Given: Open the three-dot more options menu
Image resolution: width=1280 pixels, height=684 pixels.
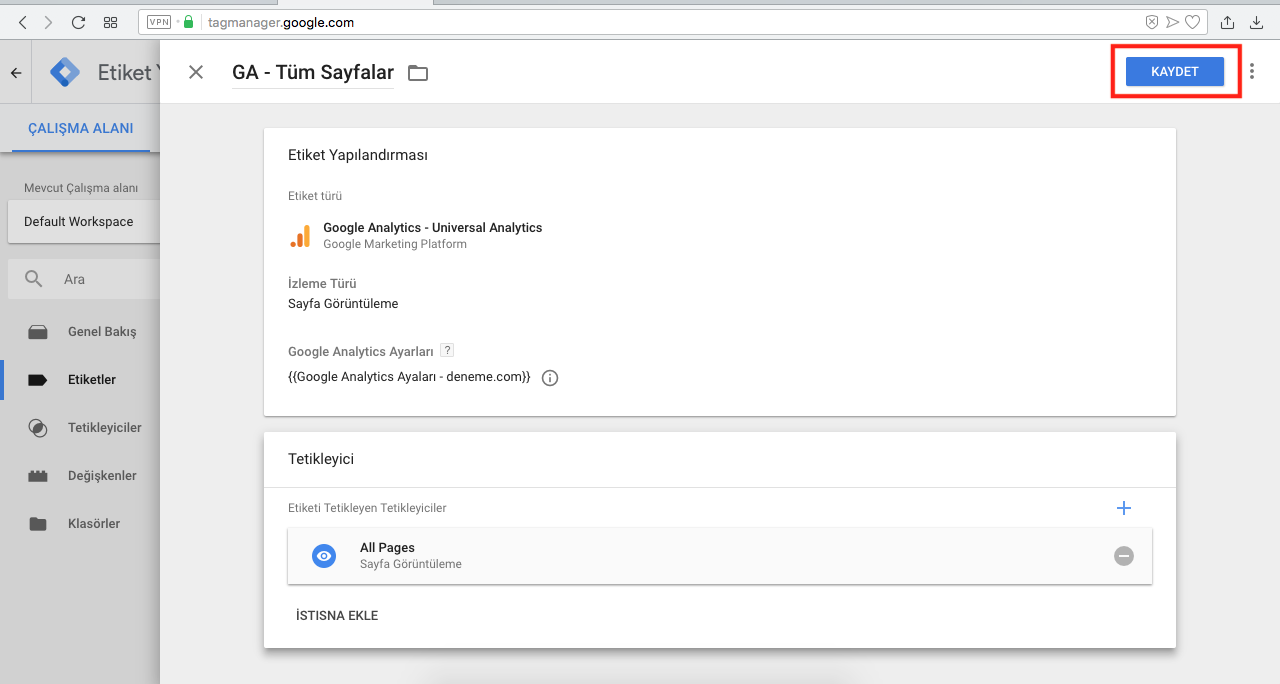Looking at the screenshot, I should (1252, 72).
